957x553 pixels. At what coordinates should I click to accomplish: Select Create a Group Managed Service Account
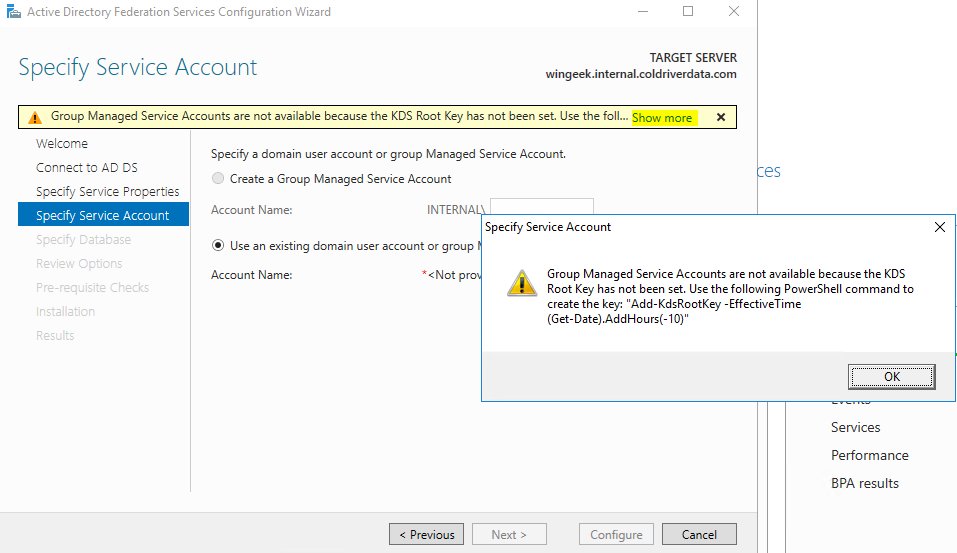(x=218, y=179)
